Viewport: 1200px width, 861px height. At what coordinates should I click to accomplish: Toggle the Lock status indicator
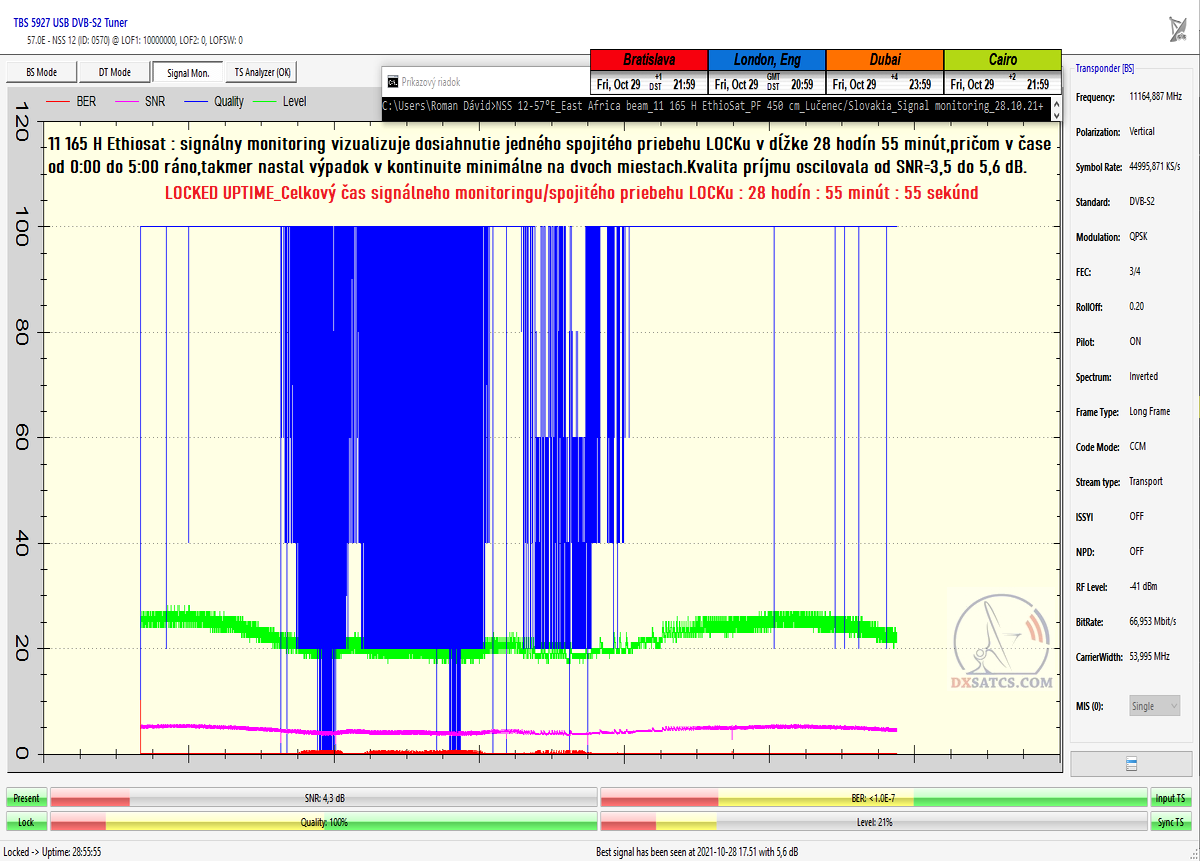pos(26,822)
